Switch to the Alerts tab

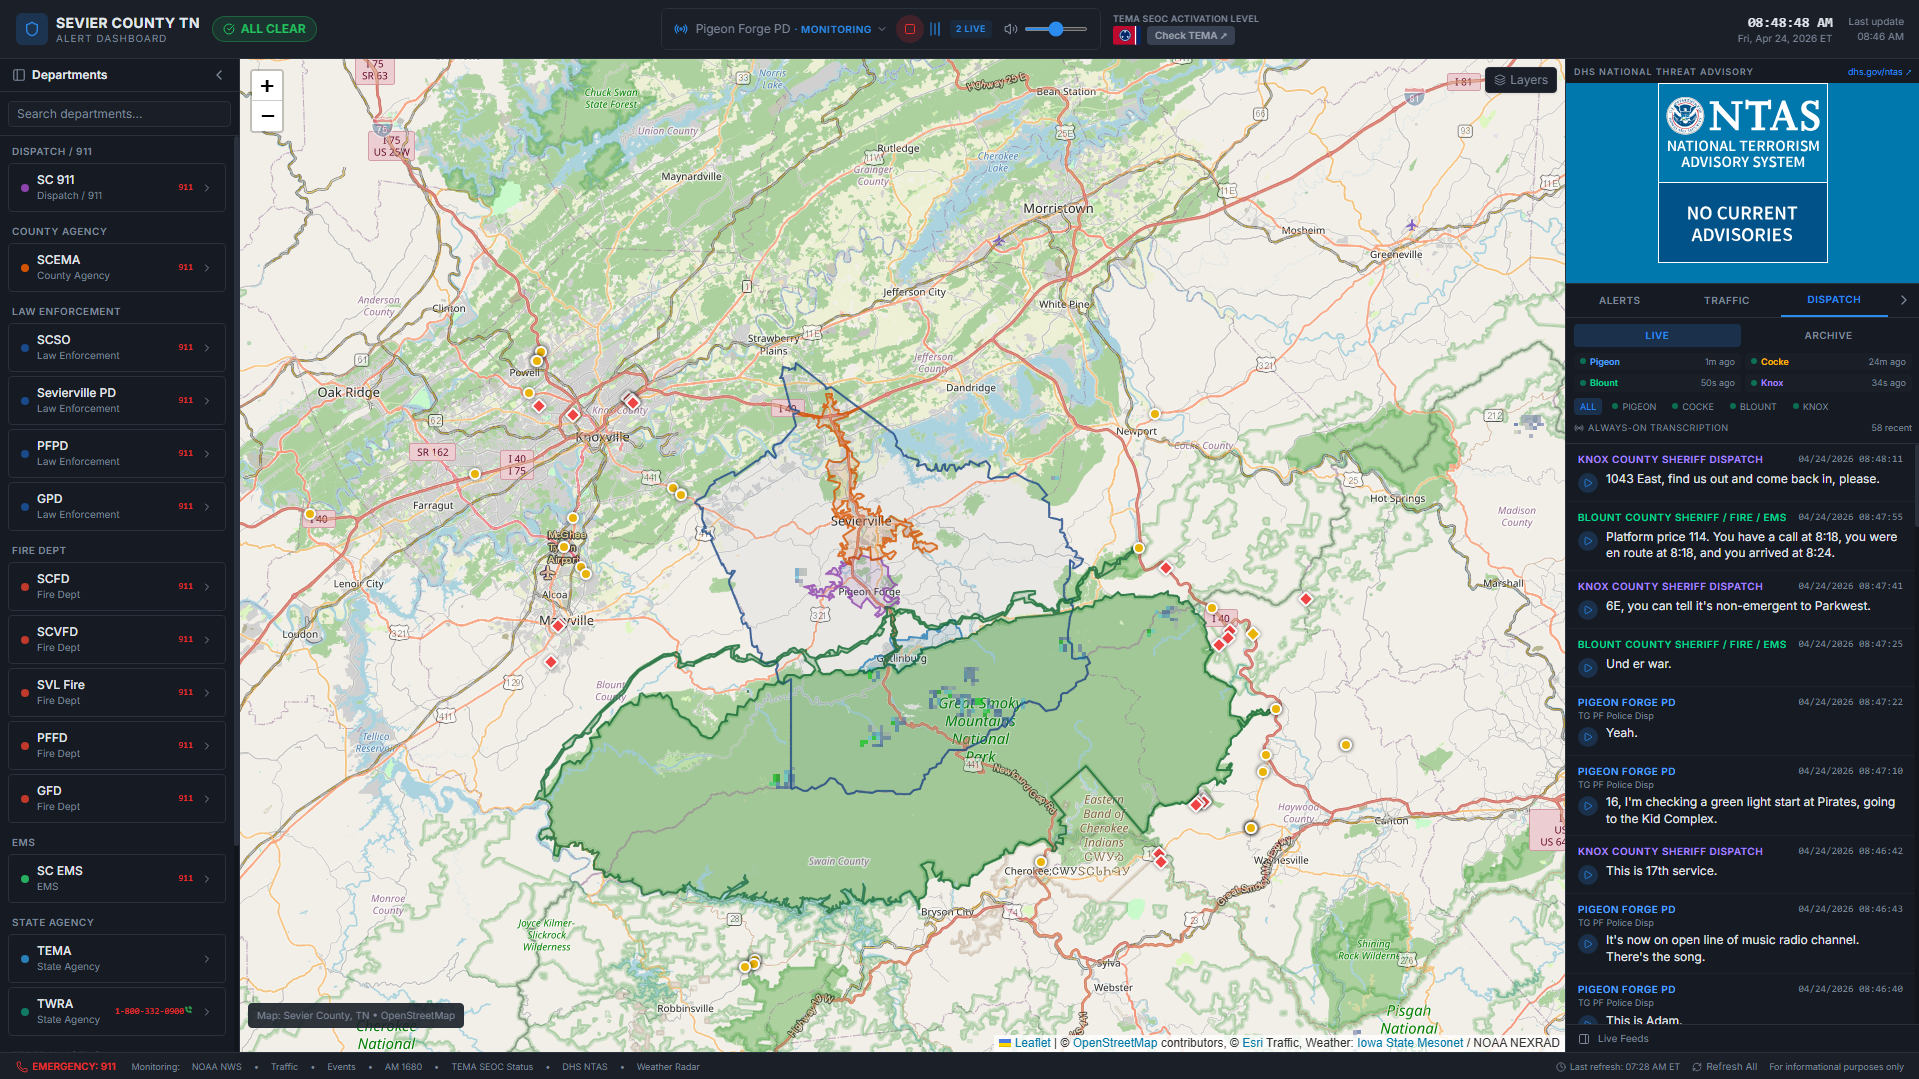click(x=1619, y=300)
